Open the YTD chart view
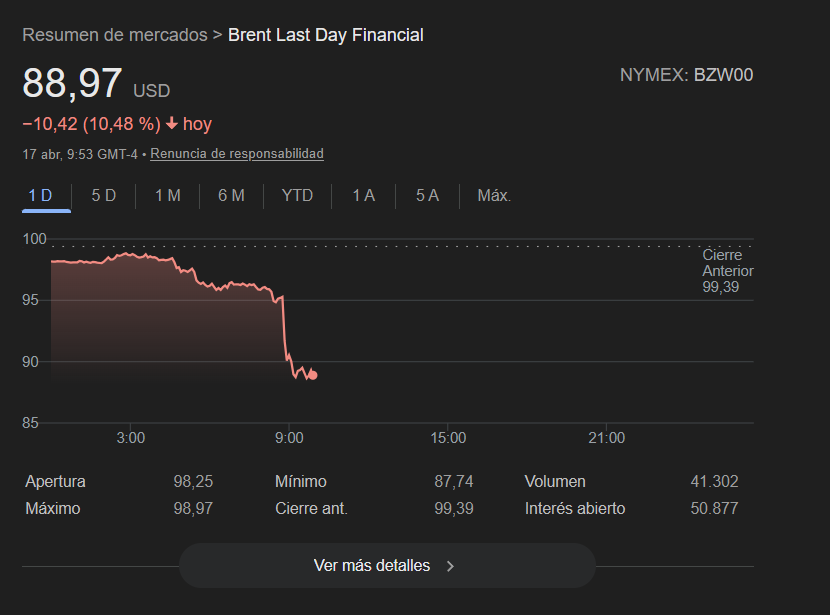Image resolution: width=830 pixels, height=615 pixels. (297, 196)
